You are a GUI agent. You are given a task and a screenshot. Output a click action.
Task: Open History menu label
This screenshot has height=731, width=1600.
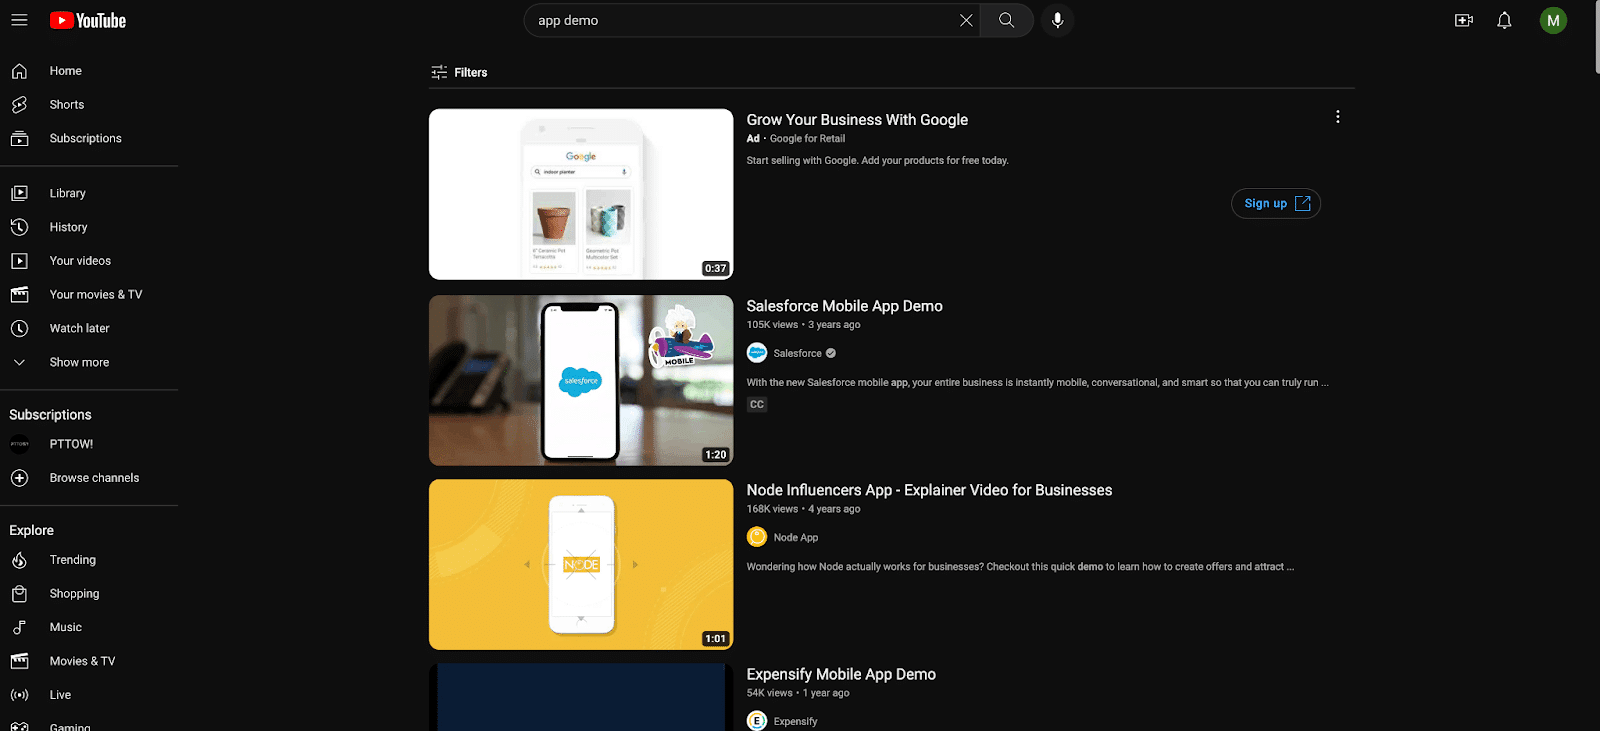click(69, 227)
